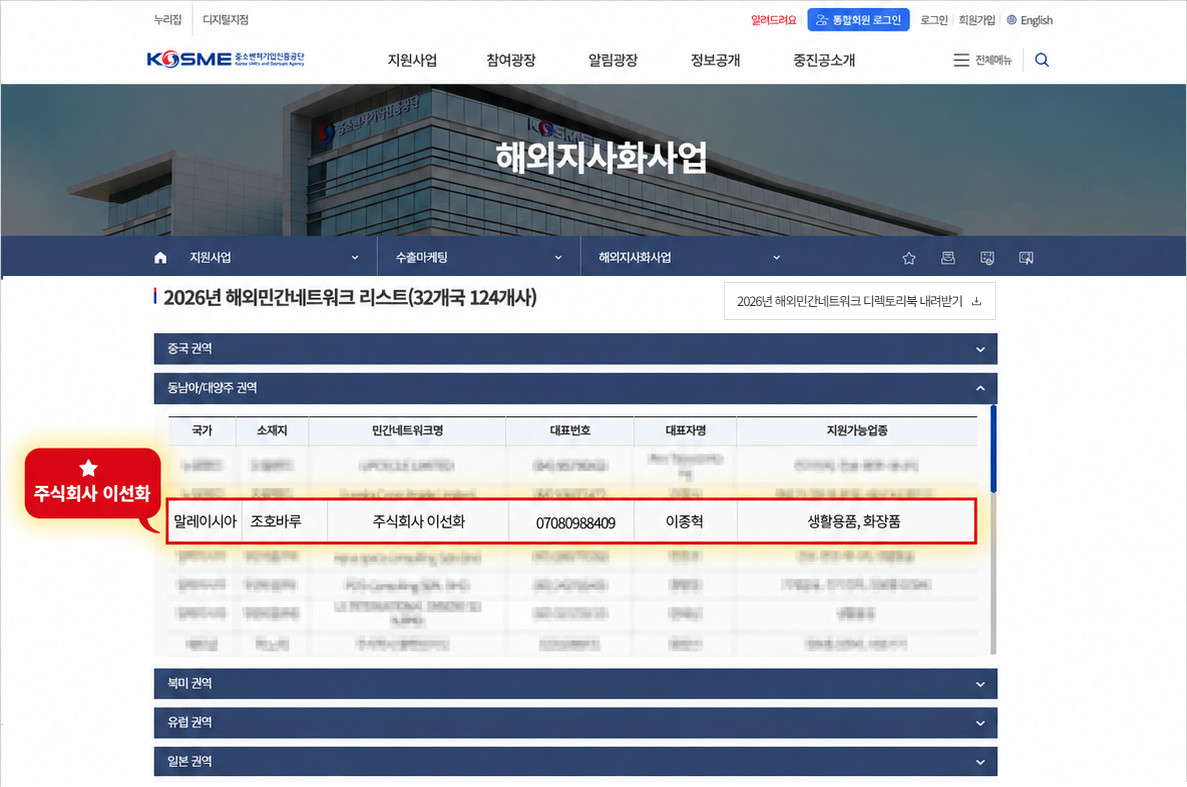Open the 로그인 link
Viewport: 1187px width, 787px height.
pos(933,20)
